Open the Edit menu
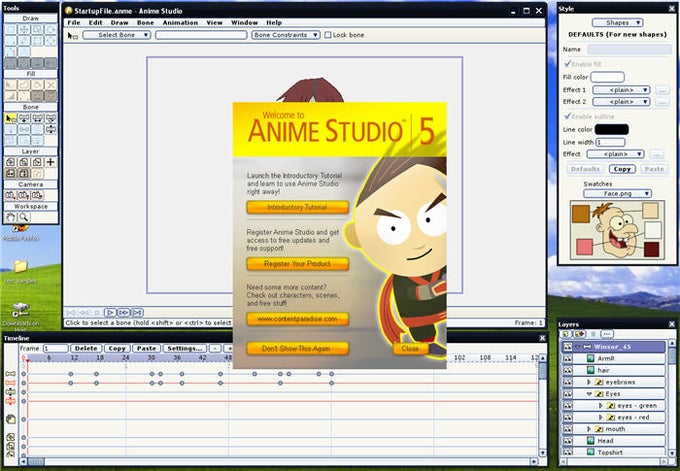The height and width of the screenshot is (471, 680). point(95,23)
